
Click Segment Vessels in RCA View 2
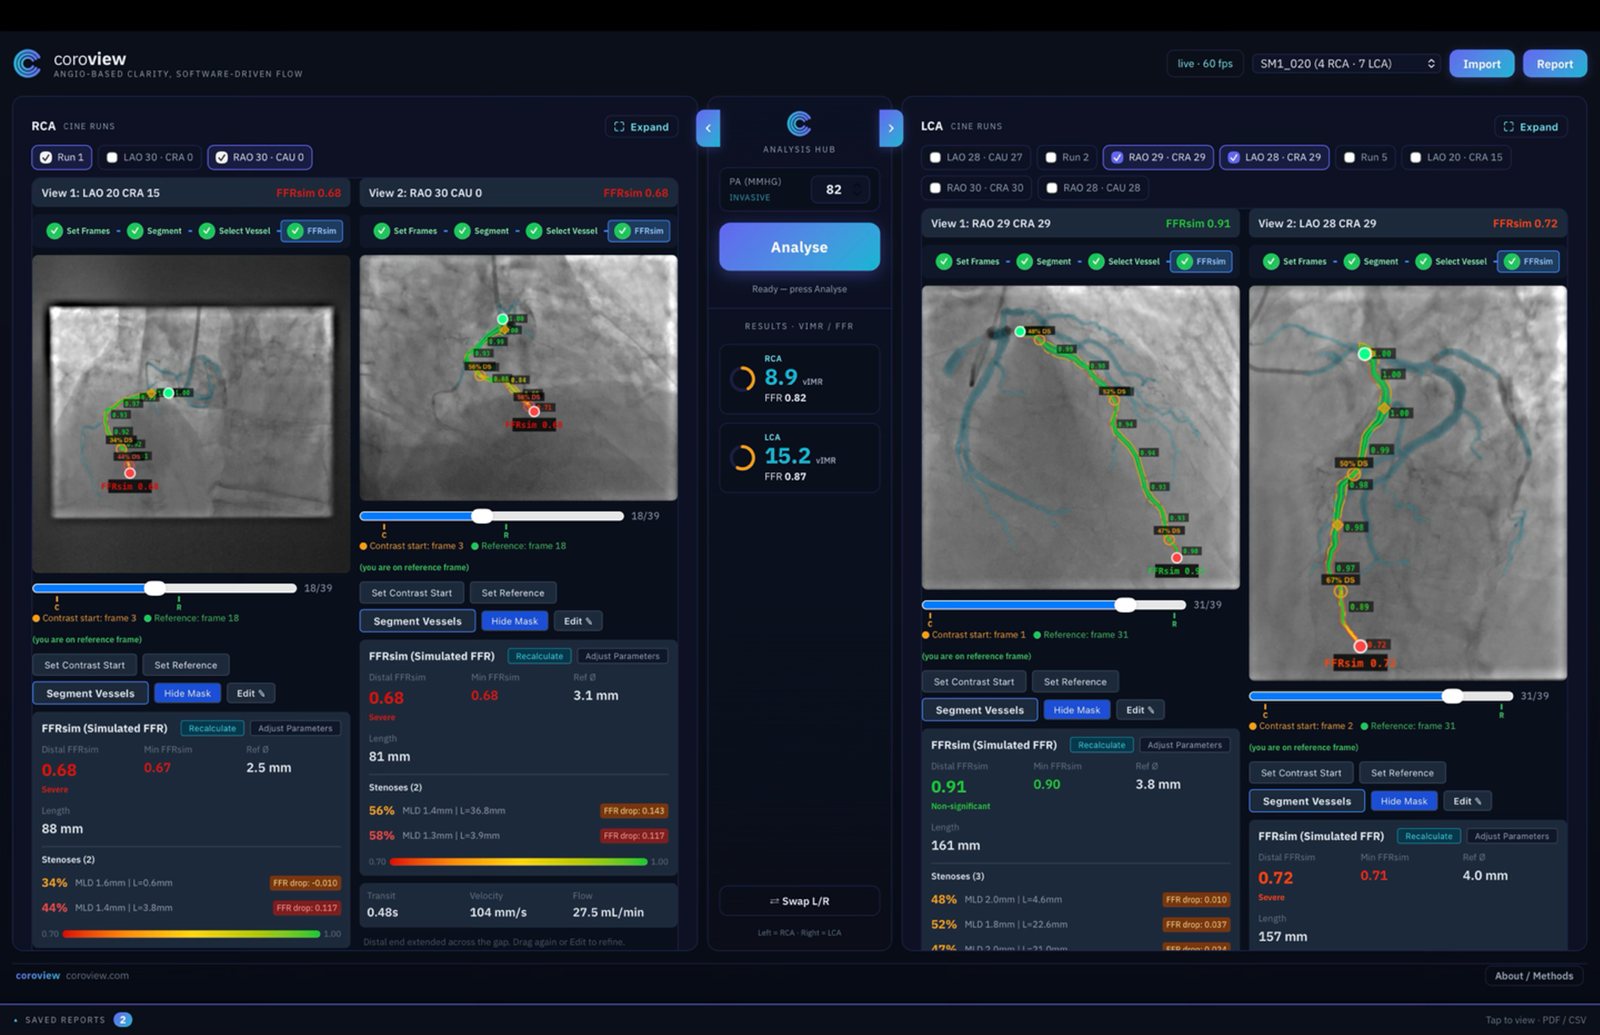click(x=417, y=621)
